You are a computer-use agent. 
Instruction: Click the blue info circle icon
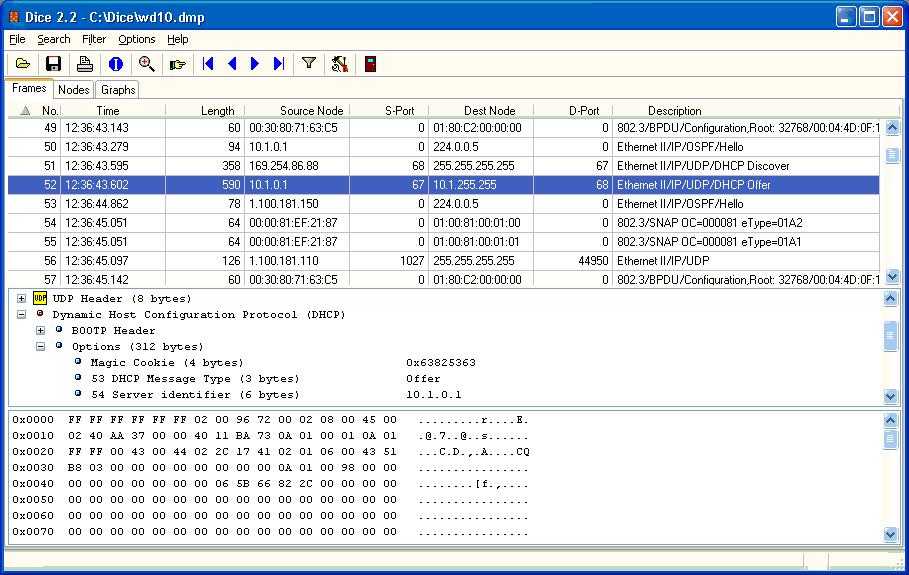pyautogui.click(x=116, y=64)
